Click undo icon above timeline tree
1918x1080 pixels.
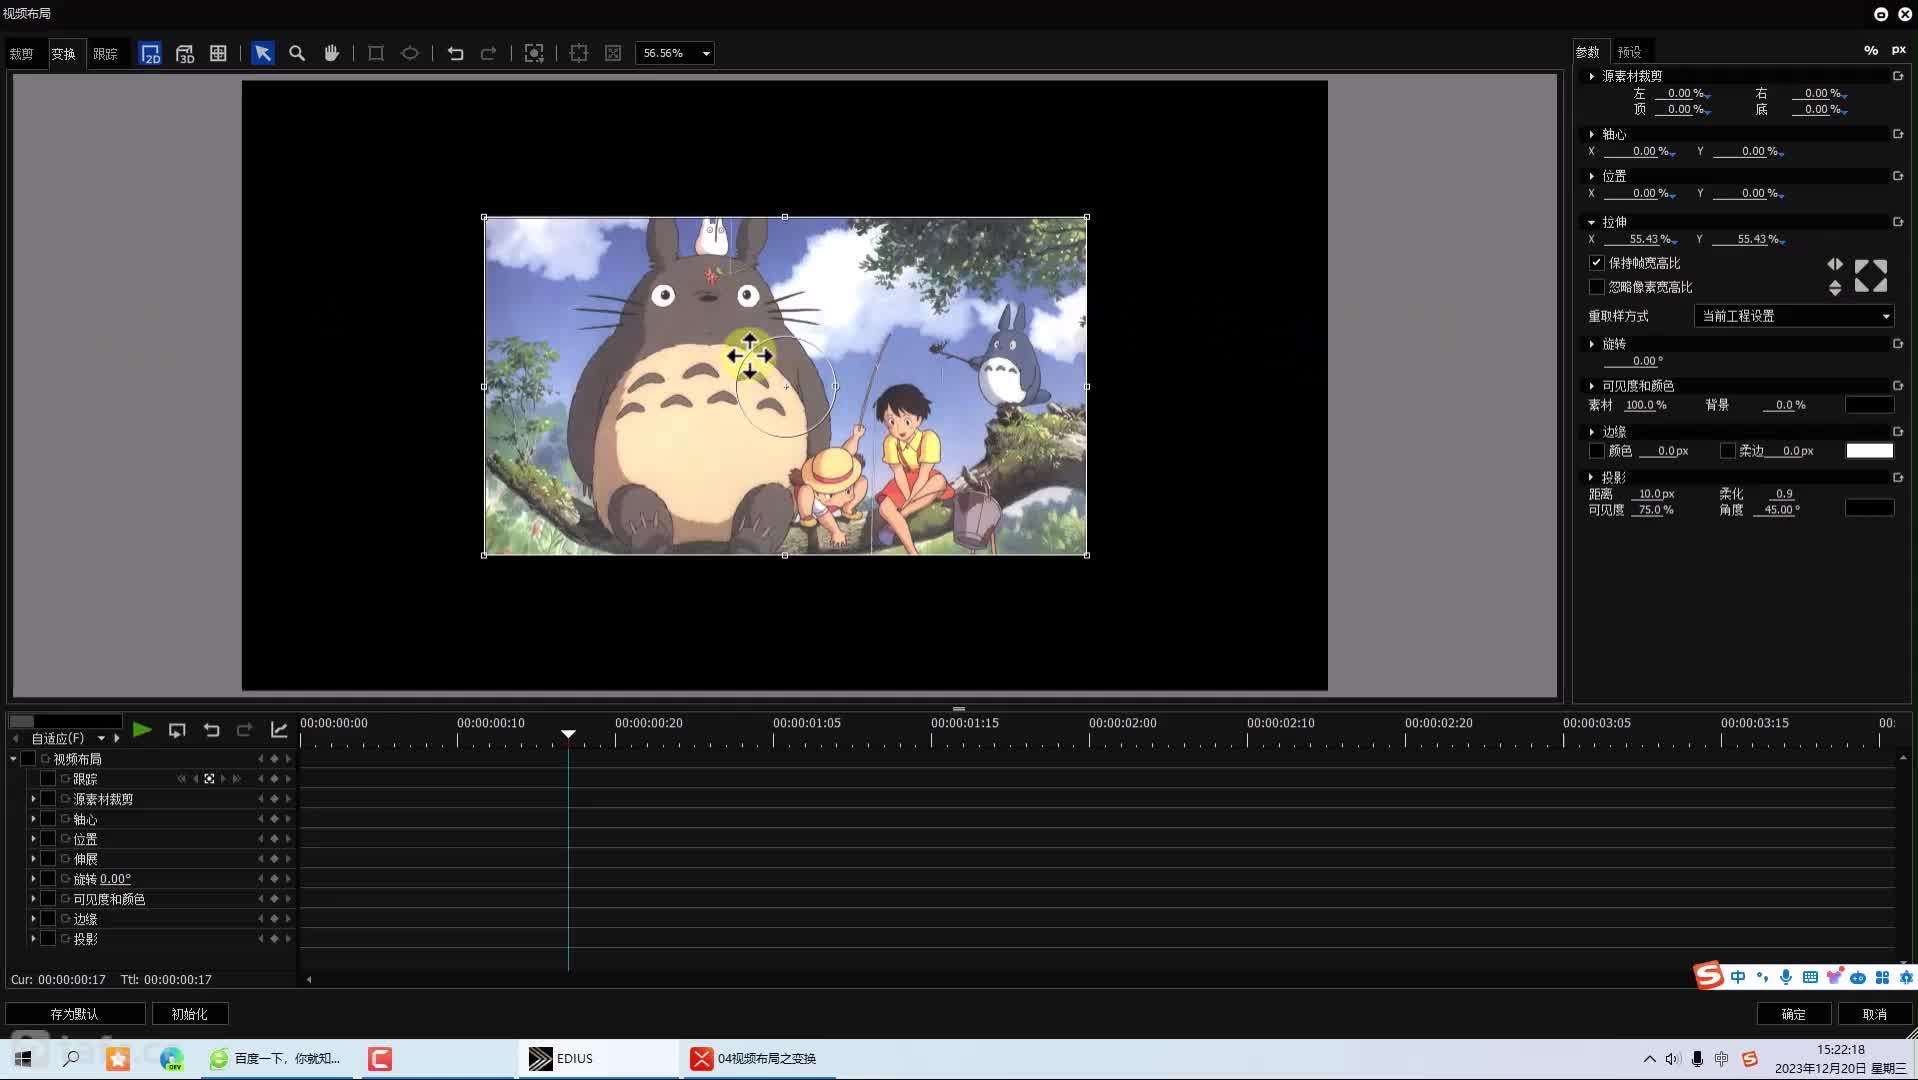coord(211,730)
